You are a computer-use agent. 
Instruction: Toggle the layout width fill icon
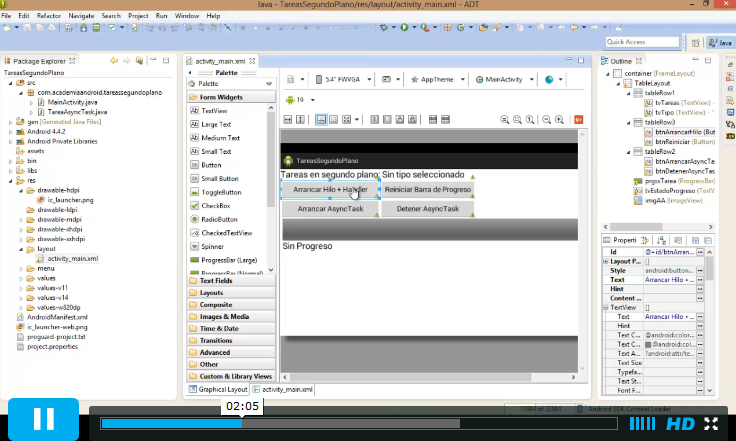pos(288,120)
